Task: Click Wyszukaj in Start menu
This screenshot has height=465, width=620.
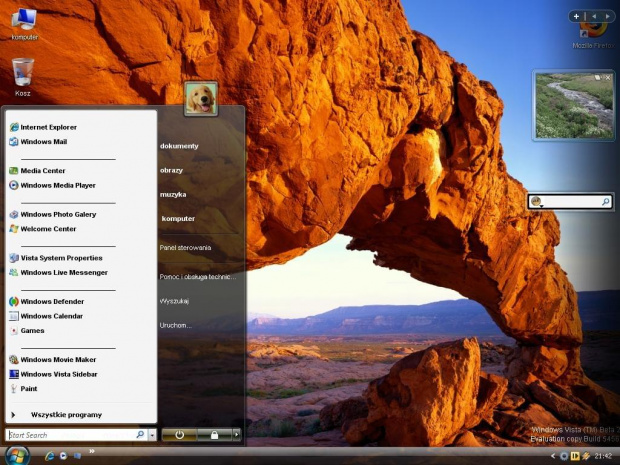Action: [174, 301]
